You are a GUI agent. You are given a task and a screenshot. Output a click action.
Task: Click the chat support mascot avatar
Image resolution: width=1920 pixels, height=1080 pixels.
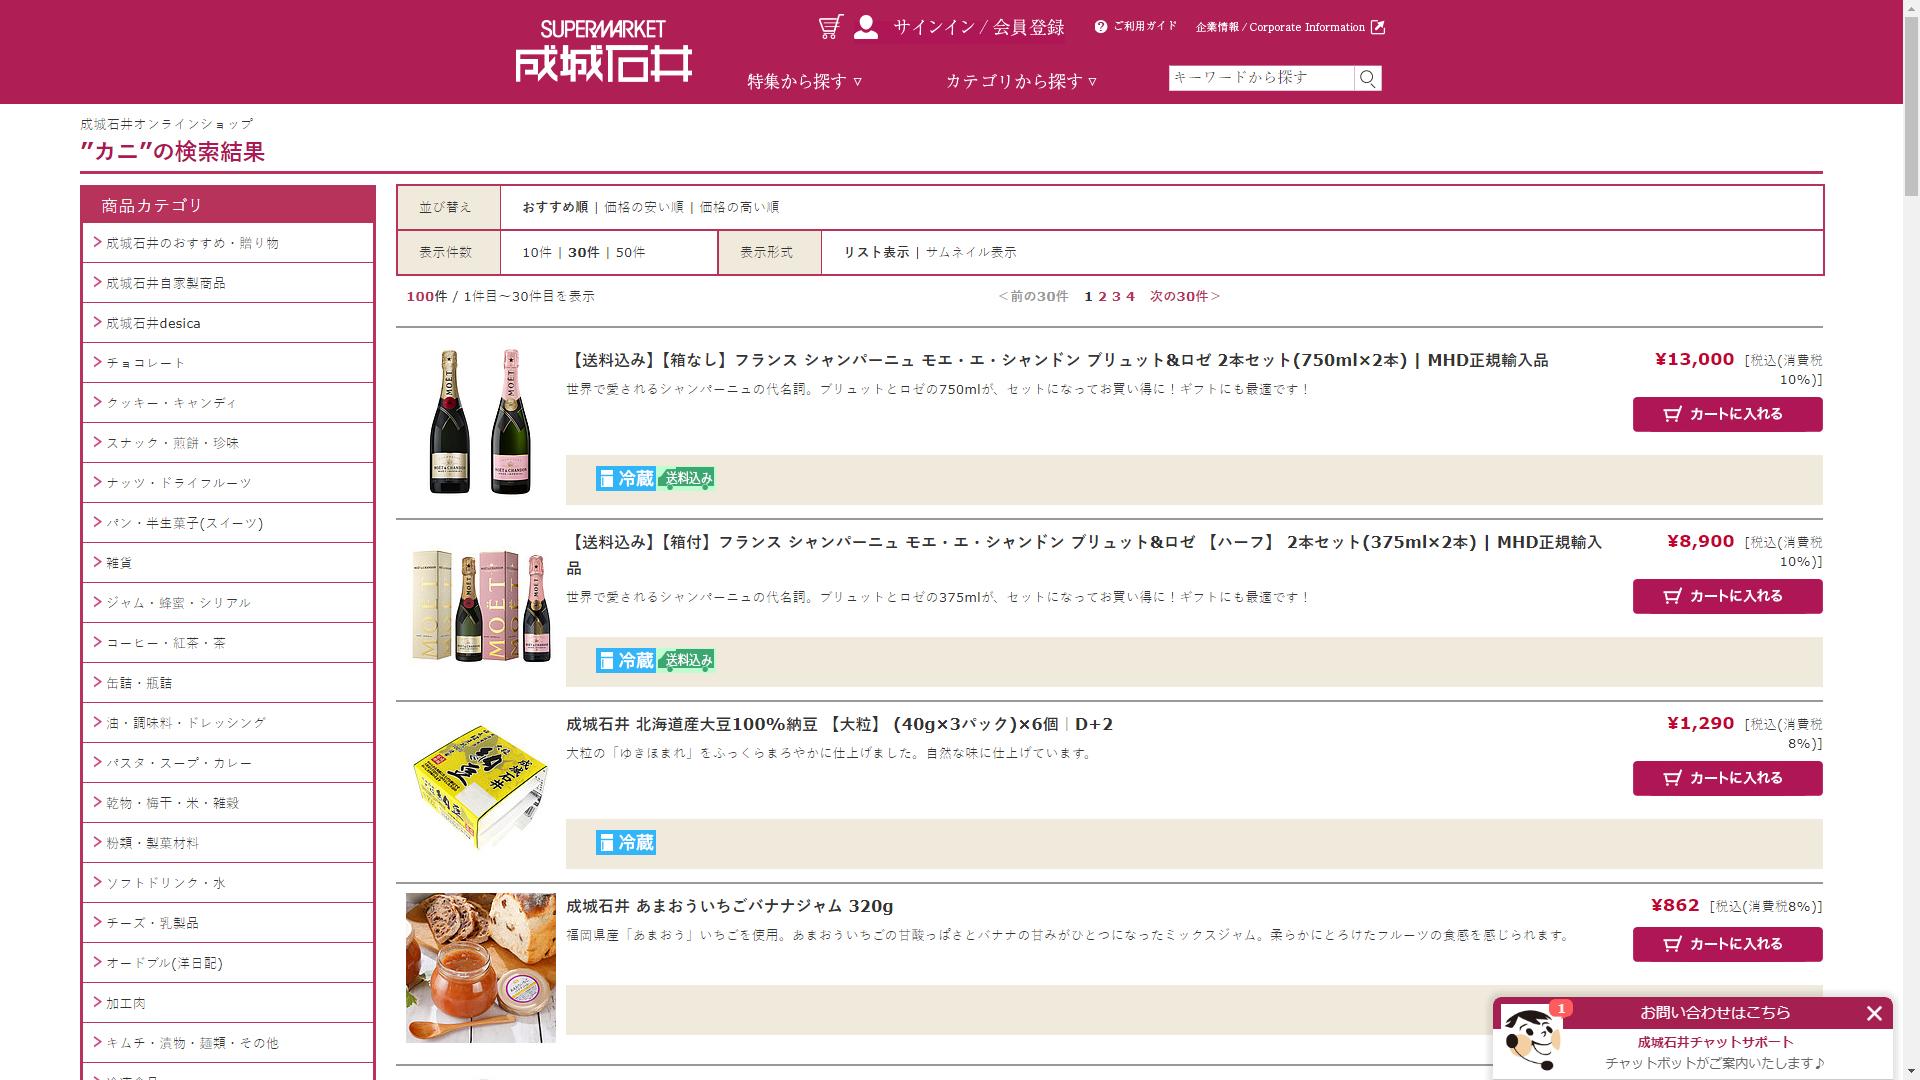[x=1530, y=1039]
